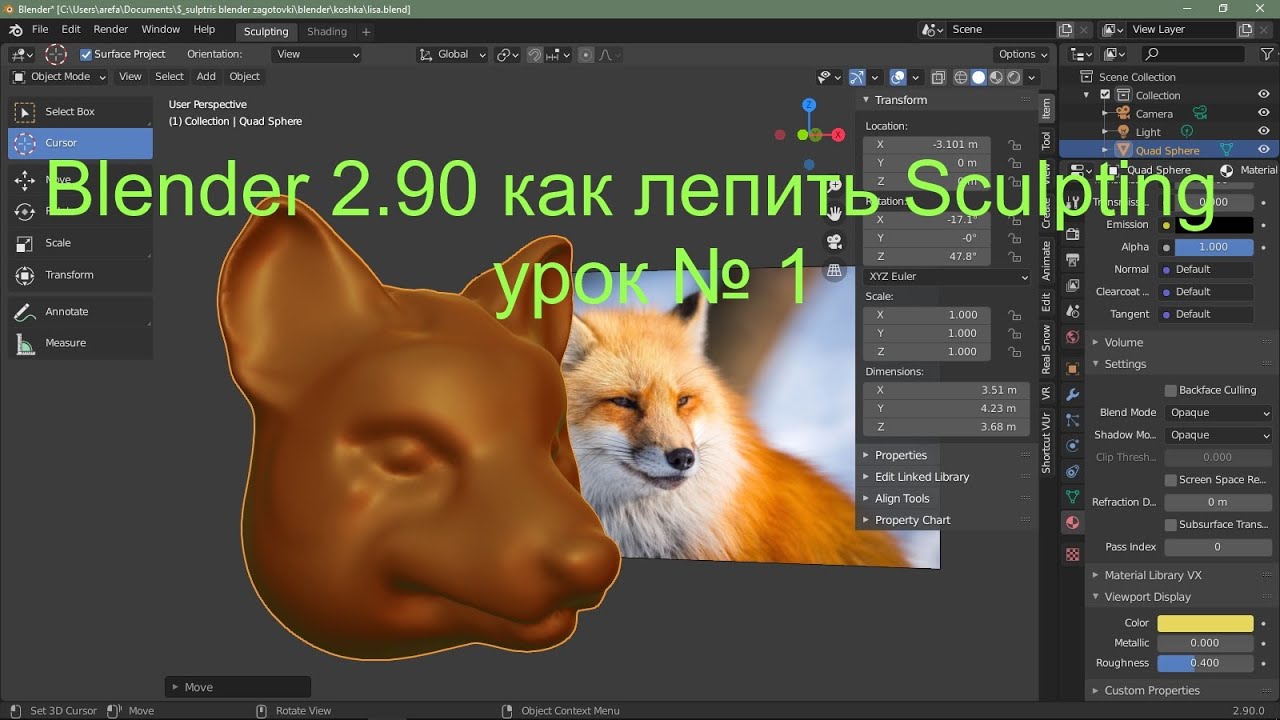Open Modifiers wrench properties tab
The height and width of the screenshot is (720, 1280).
[1073, 394]
